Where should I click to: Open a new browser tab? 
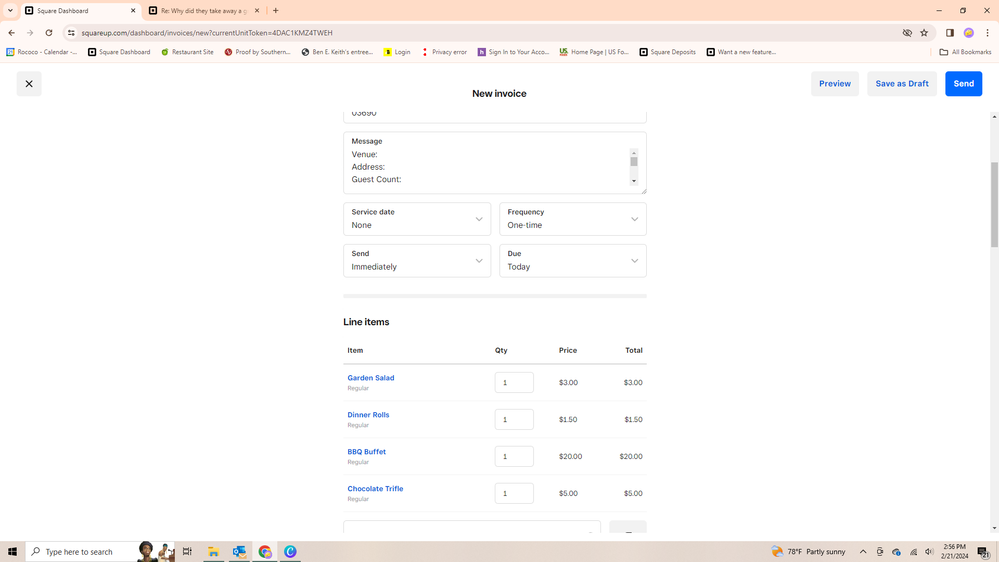276,11
